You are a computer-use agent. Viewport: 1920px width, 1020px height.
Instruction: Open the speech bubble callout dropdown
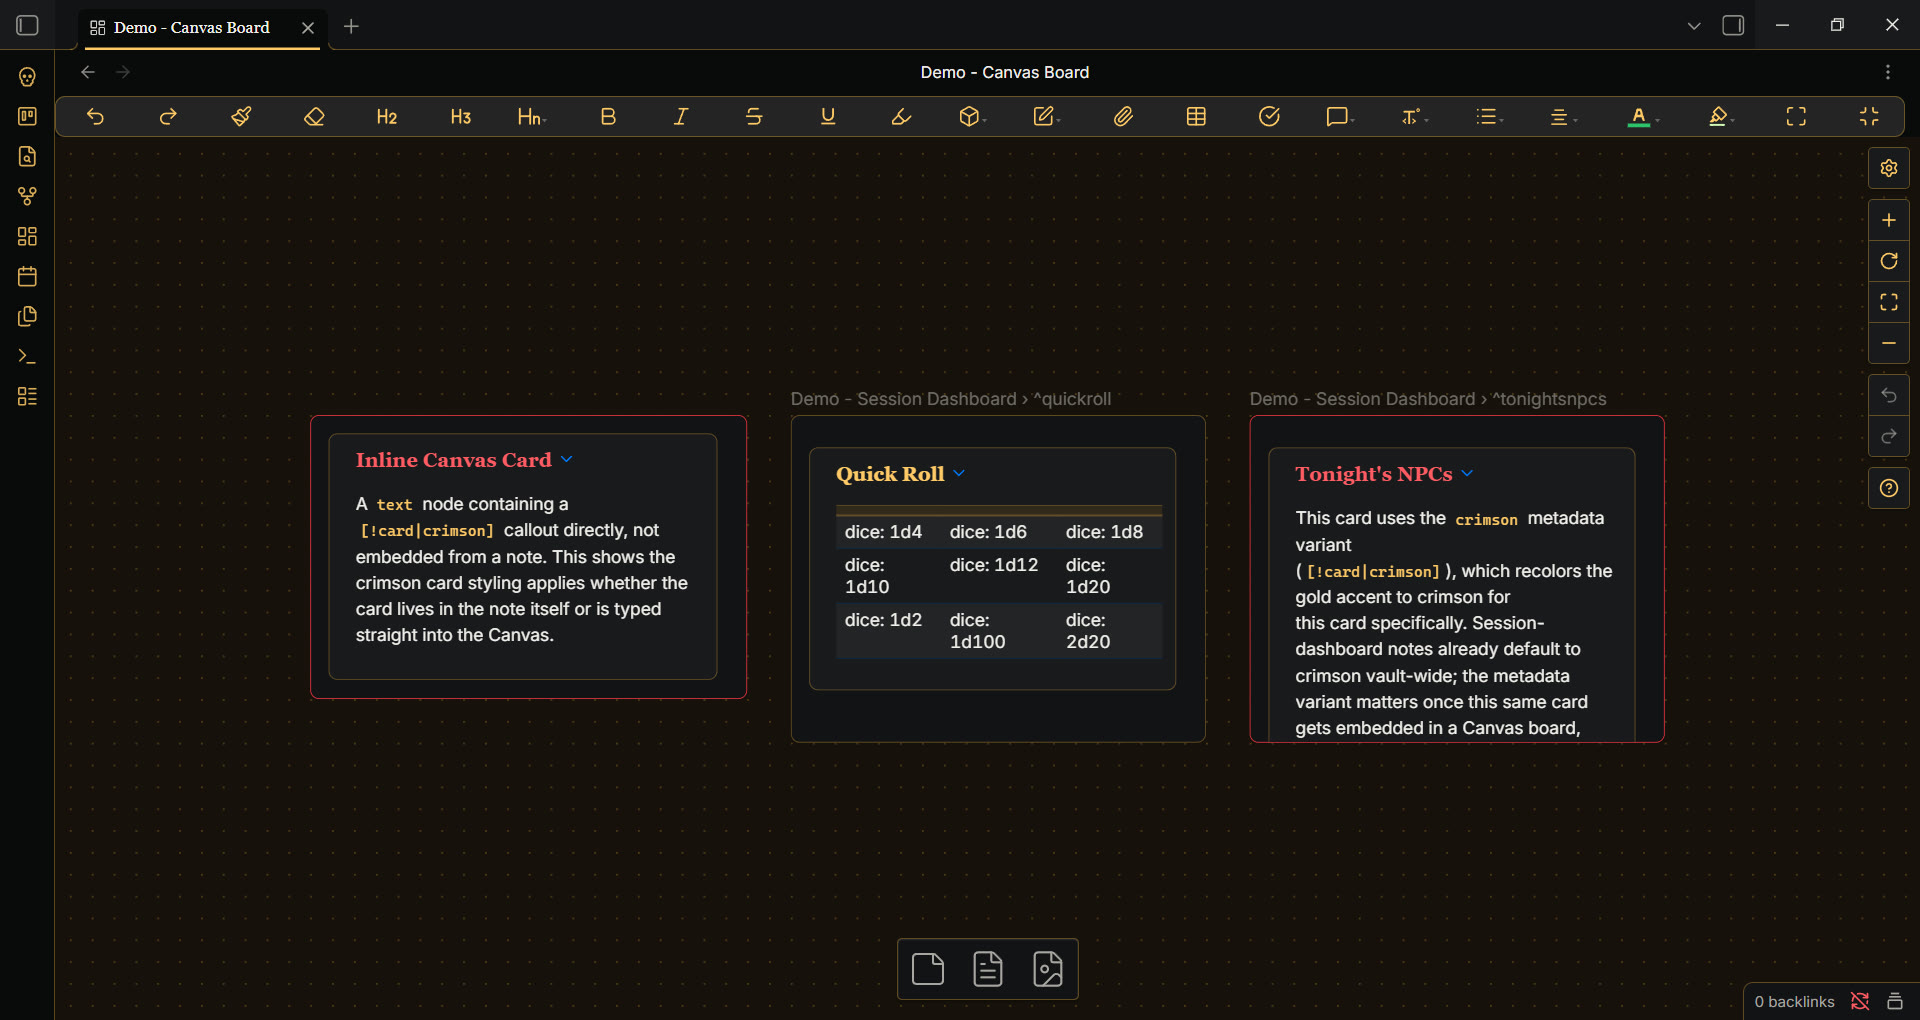coord(1340,117)
